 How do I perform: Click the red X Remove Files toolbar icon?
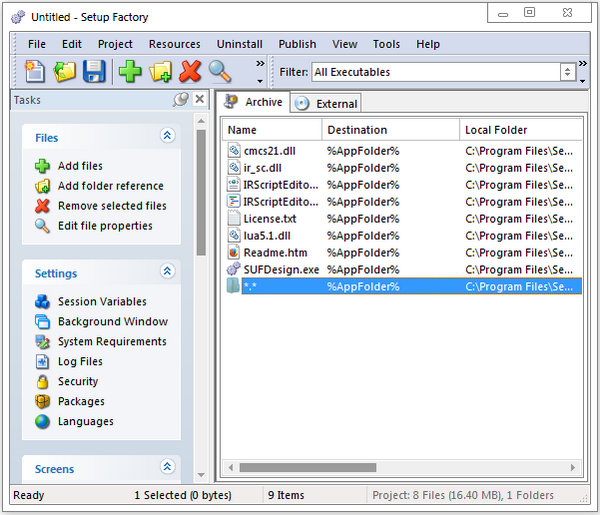point(190,71)
